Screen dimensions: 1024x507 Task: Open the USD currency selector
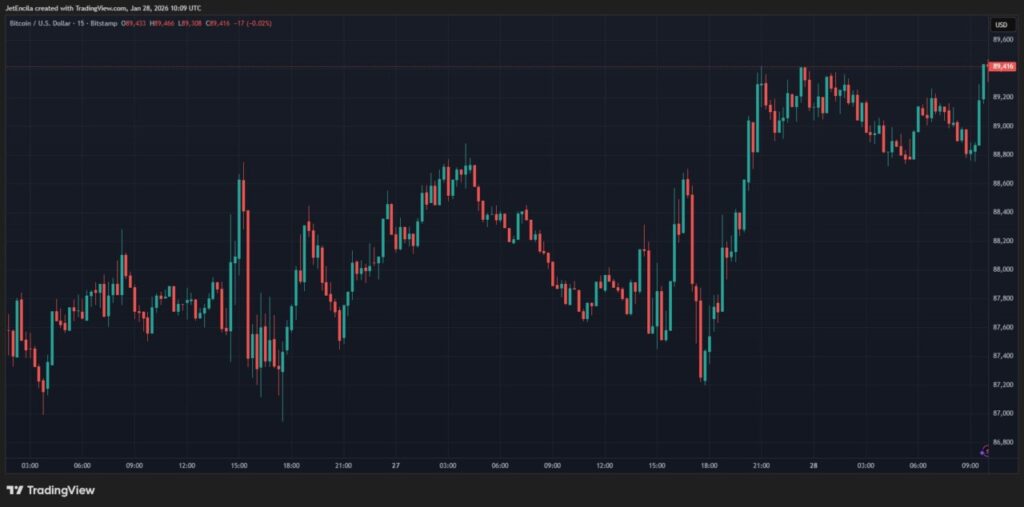[1001, 24]
